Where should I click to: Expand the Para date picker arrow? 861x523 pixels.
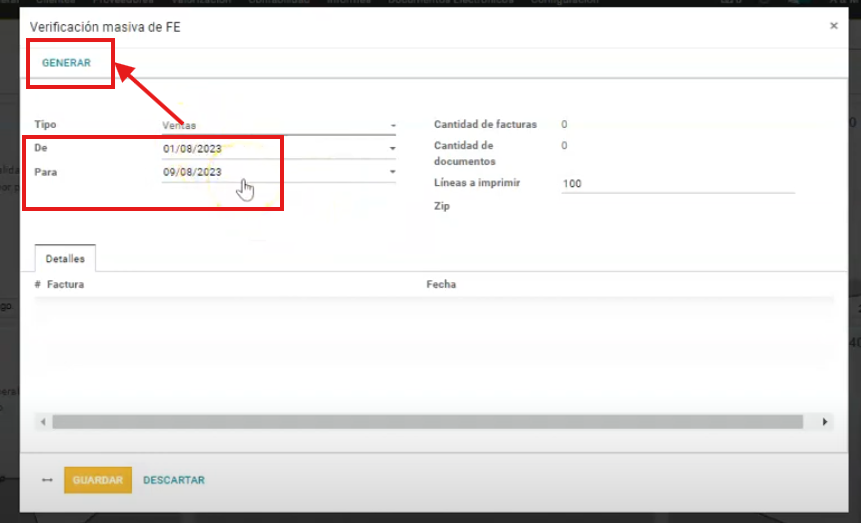click(x=392, y=172)
